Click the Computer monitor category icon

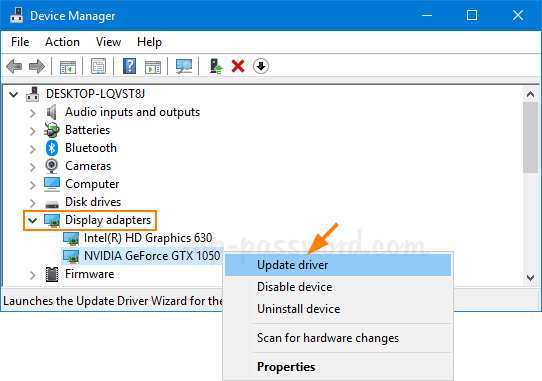tap(52, 184)
